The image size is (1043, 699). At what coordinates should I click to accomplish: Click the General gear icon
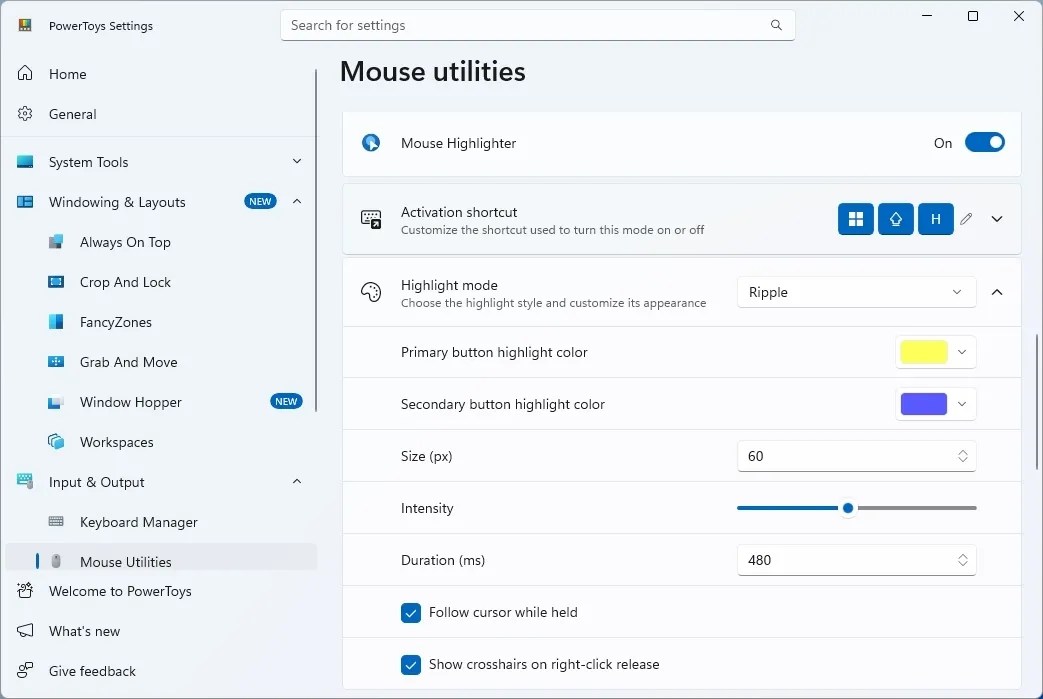pos(25,114)
